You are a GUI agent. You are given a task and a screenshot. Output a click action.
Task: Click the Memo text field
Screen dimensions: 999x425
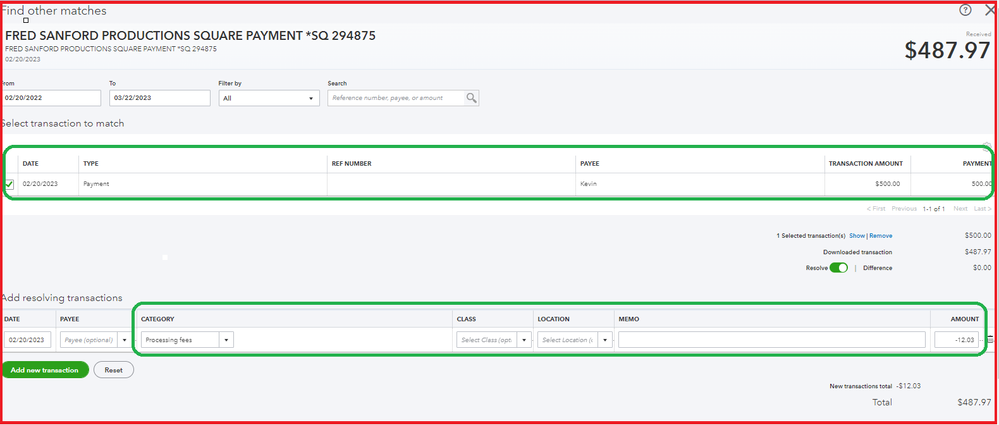772,340
